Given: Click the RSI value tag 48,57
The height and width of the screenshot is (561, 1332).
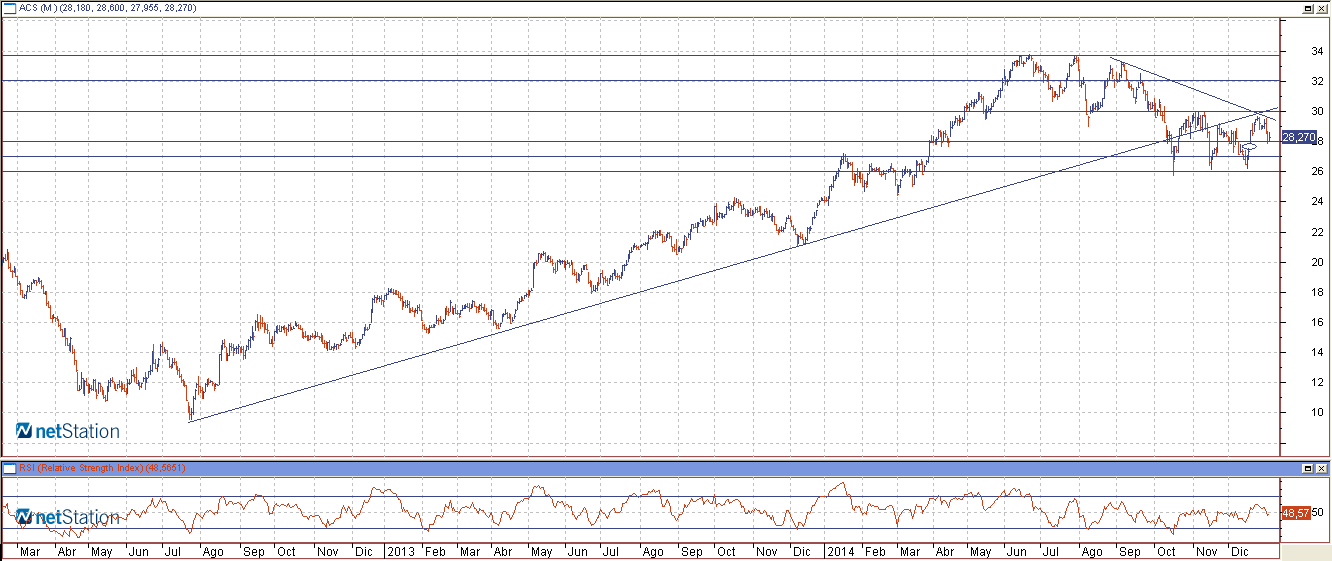Looking at the screenshot, I should pos(1295,512).
